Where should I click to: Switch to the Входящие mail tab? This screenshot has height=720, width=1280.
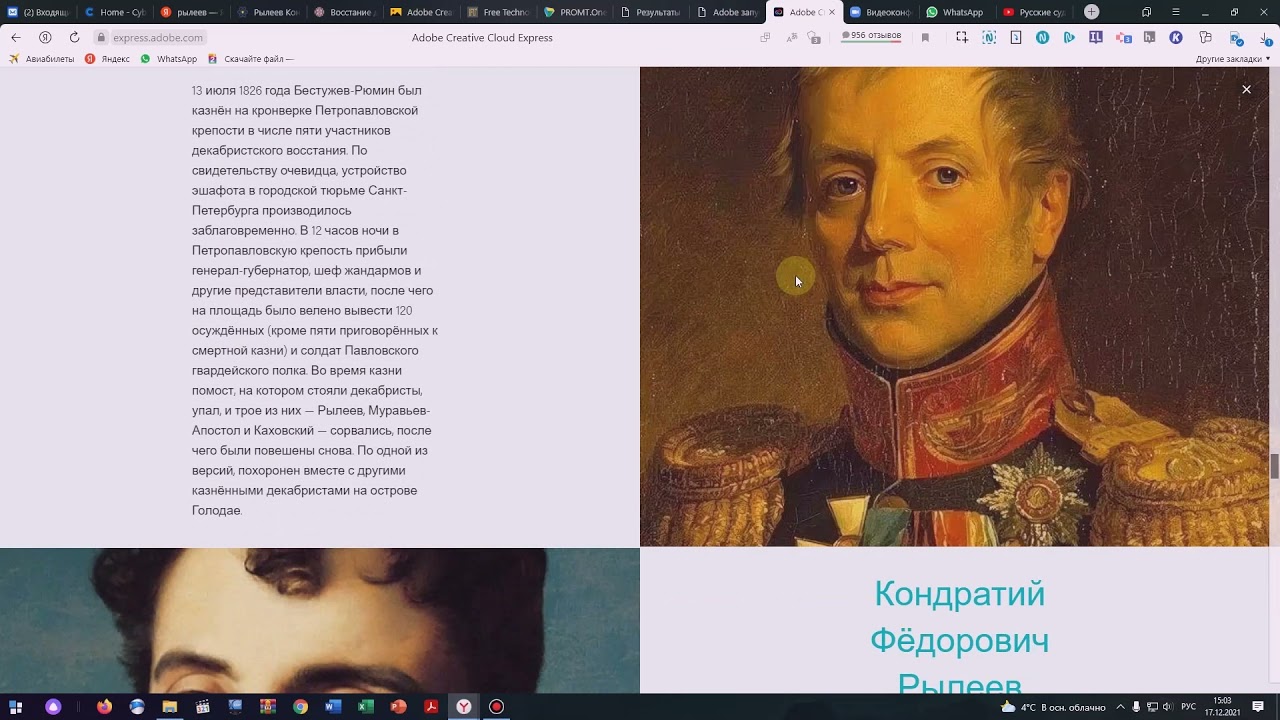pyautogui.click(x=39, y=12)
